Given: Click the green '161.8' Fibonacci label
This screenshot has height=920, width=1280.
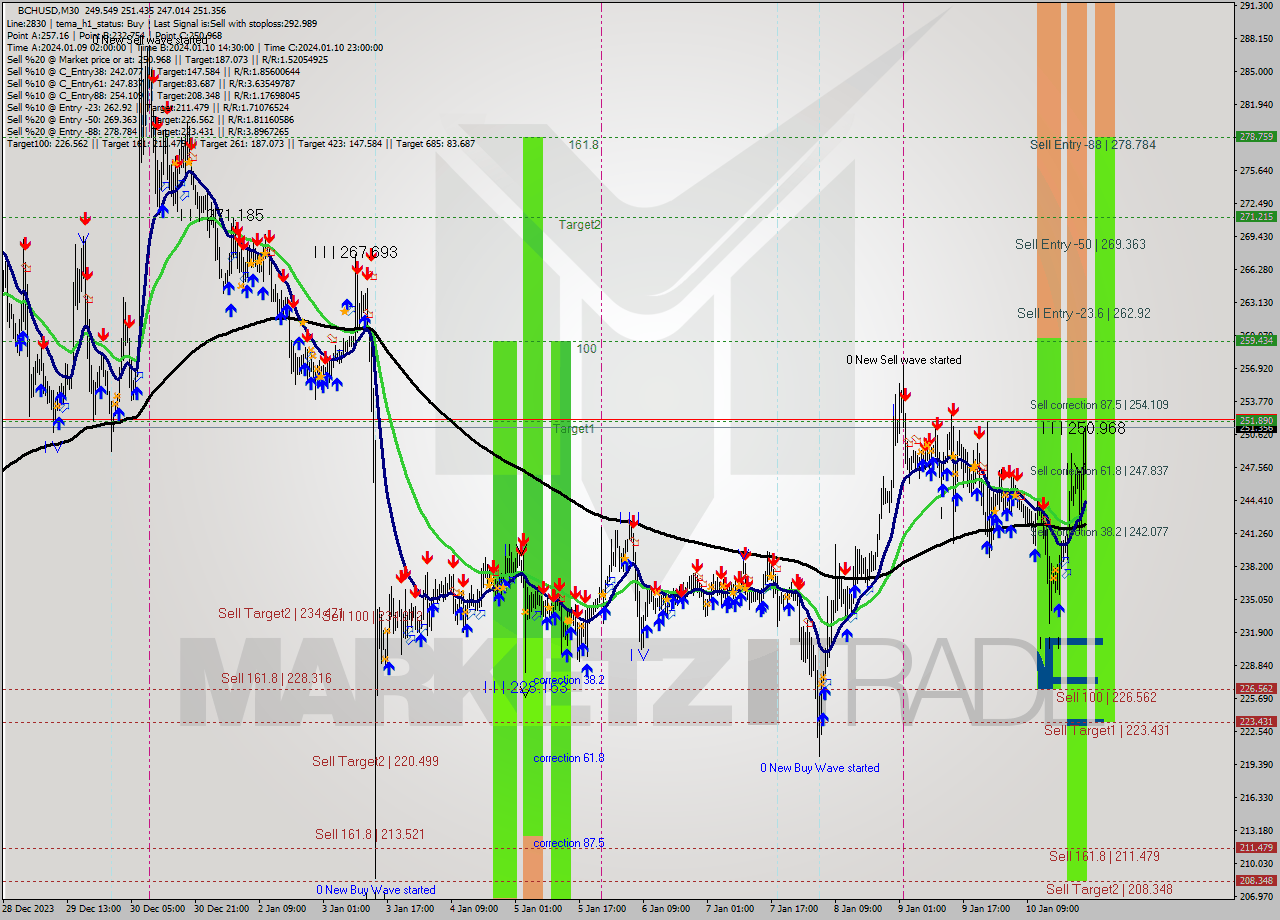Looking at the screenshot, I should 584,145.
